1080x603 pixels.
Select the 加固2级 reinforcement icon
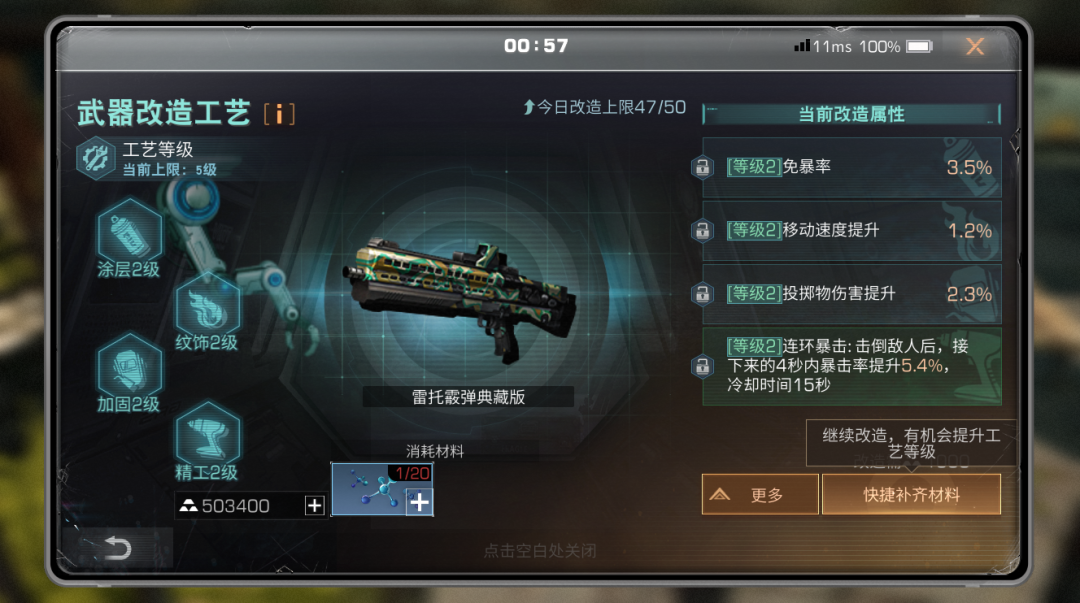(x=129, y=365)
